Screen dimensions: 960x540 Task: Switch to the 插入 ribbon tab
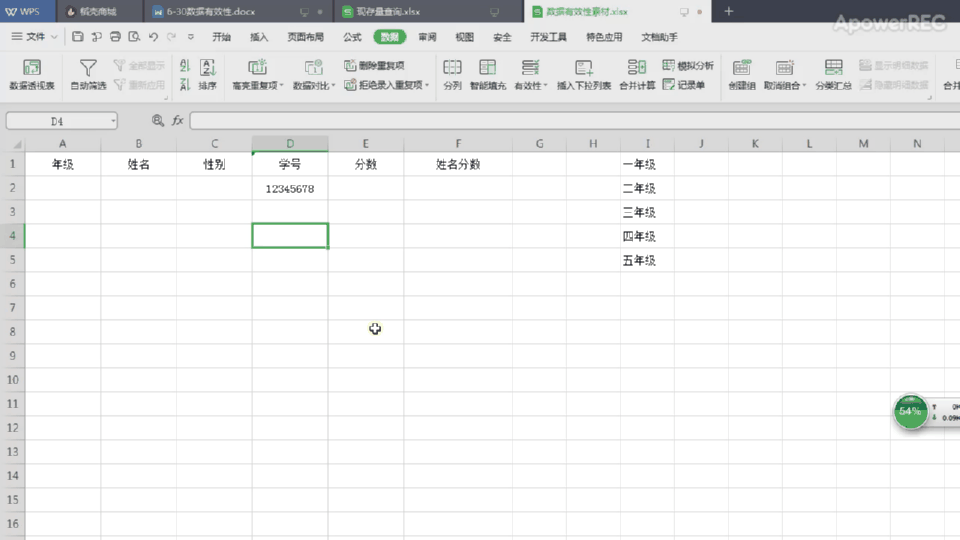click(x=259, y=37)
